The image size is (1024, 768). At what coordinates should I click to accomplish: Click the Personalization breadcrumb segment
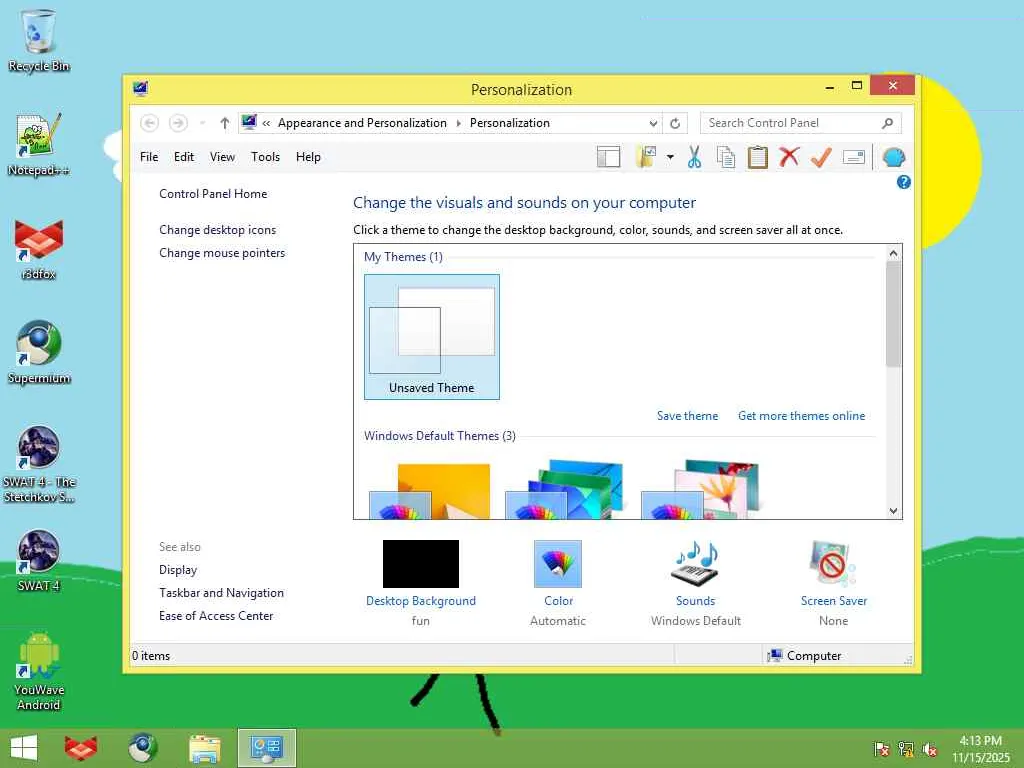tap(509, 123)
